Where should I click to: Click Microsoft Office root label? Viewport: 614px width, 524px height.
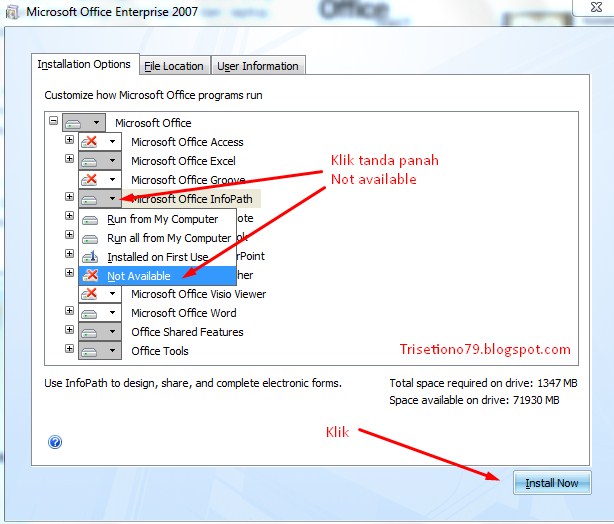click(153, 123)
